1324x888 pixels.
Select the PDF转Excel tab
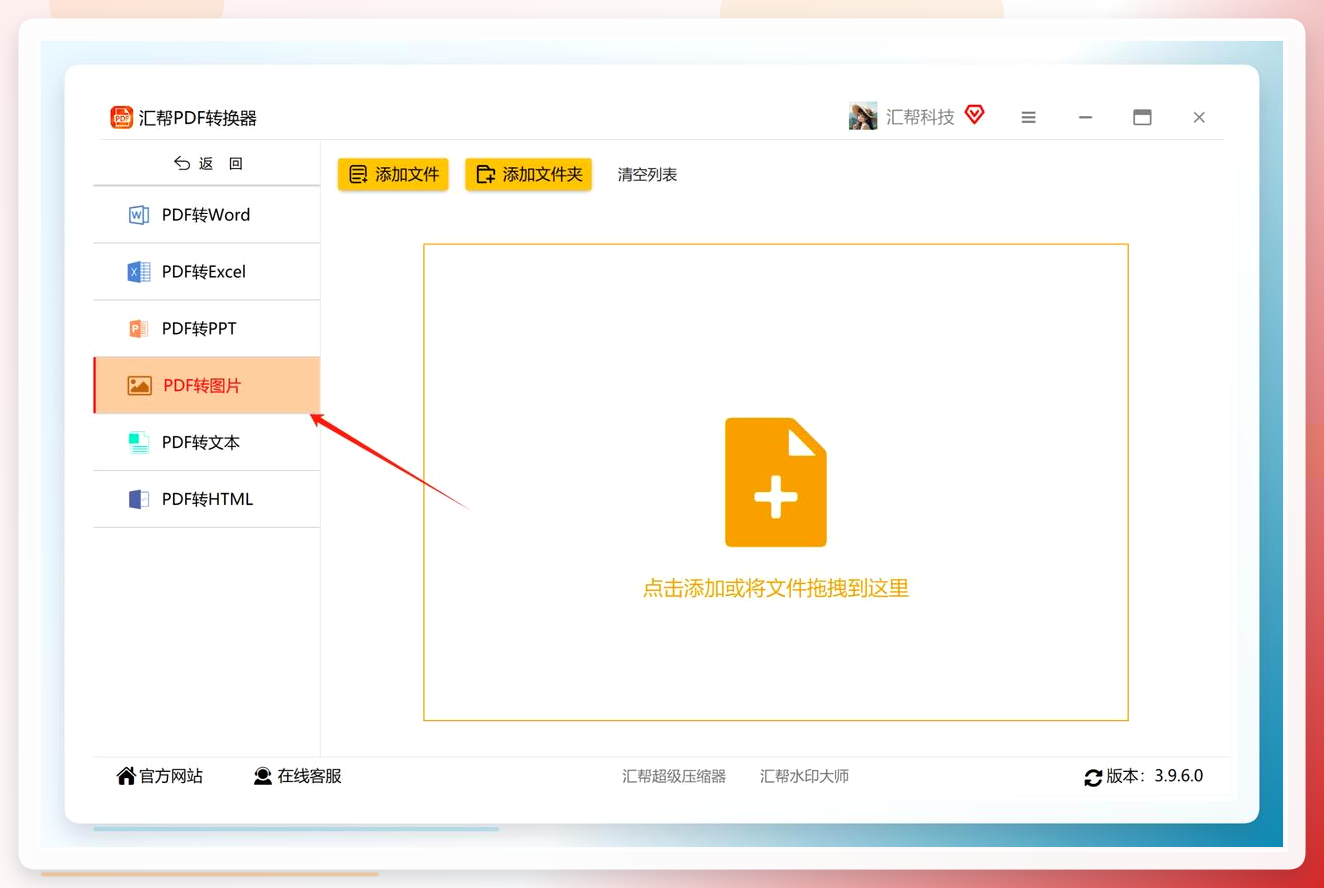click(x=207, y=272)
